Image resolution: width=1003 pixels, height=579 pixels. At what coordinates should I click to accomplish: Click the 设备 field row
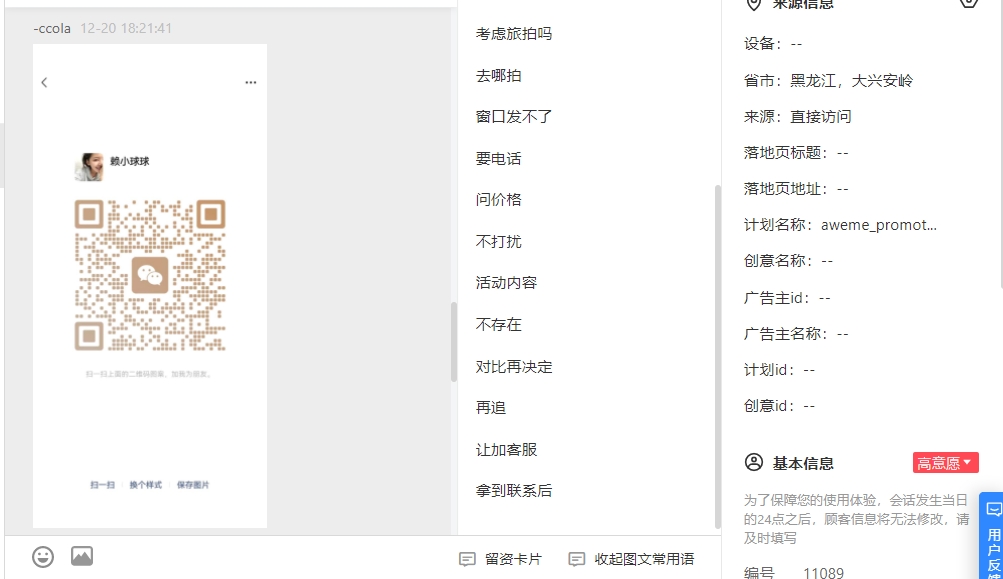[x=773, y=44]
